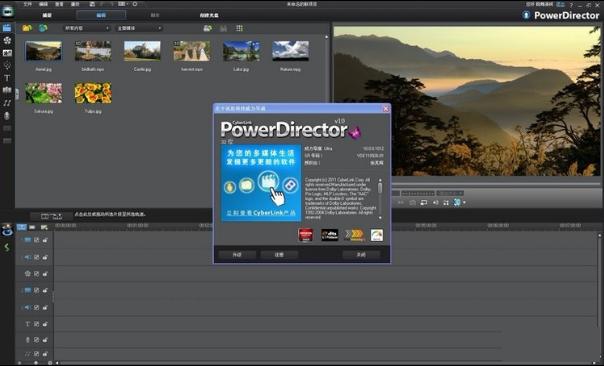
Task: Select the clouds and sky thumbnail
Action: click(290, 51)
